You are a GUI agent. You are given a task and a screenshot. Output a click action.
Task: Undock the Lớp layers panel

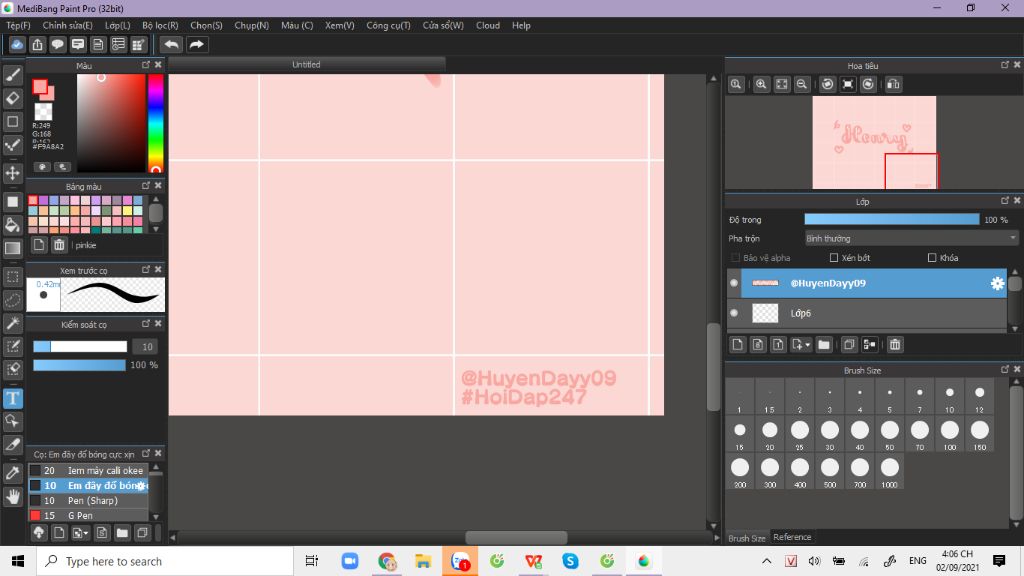pos(1004,201)
